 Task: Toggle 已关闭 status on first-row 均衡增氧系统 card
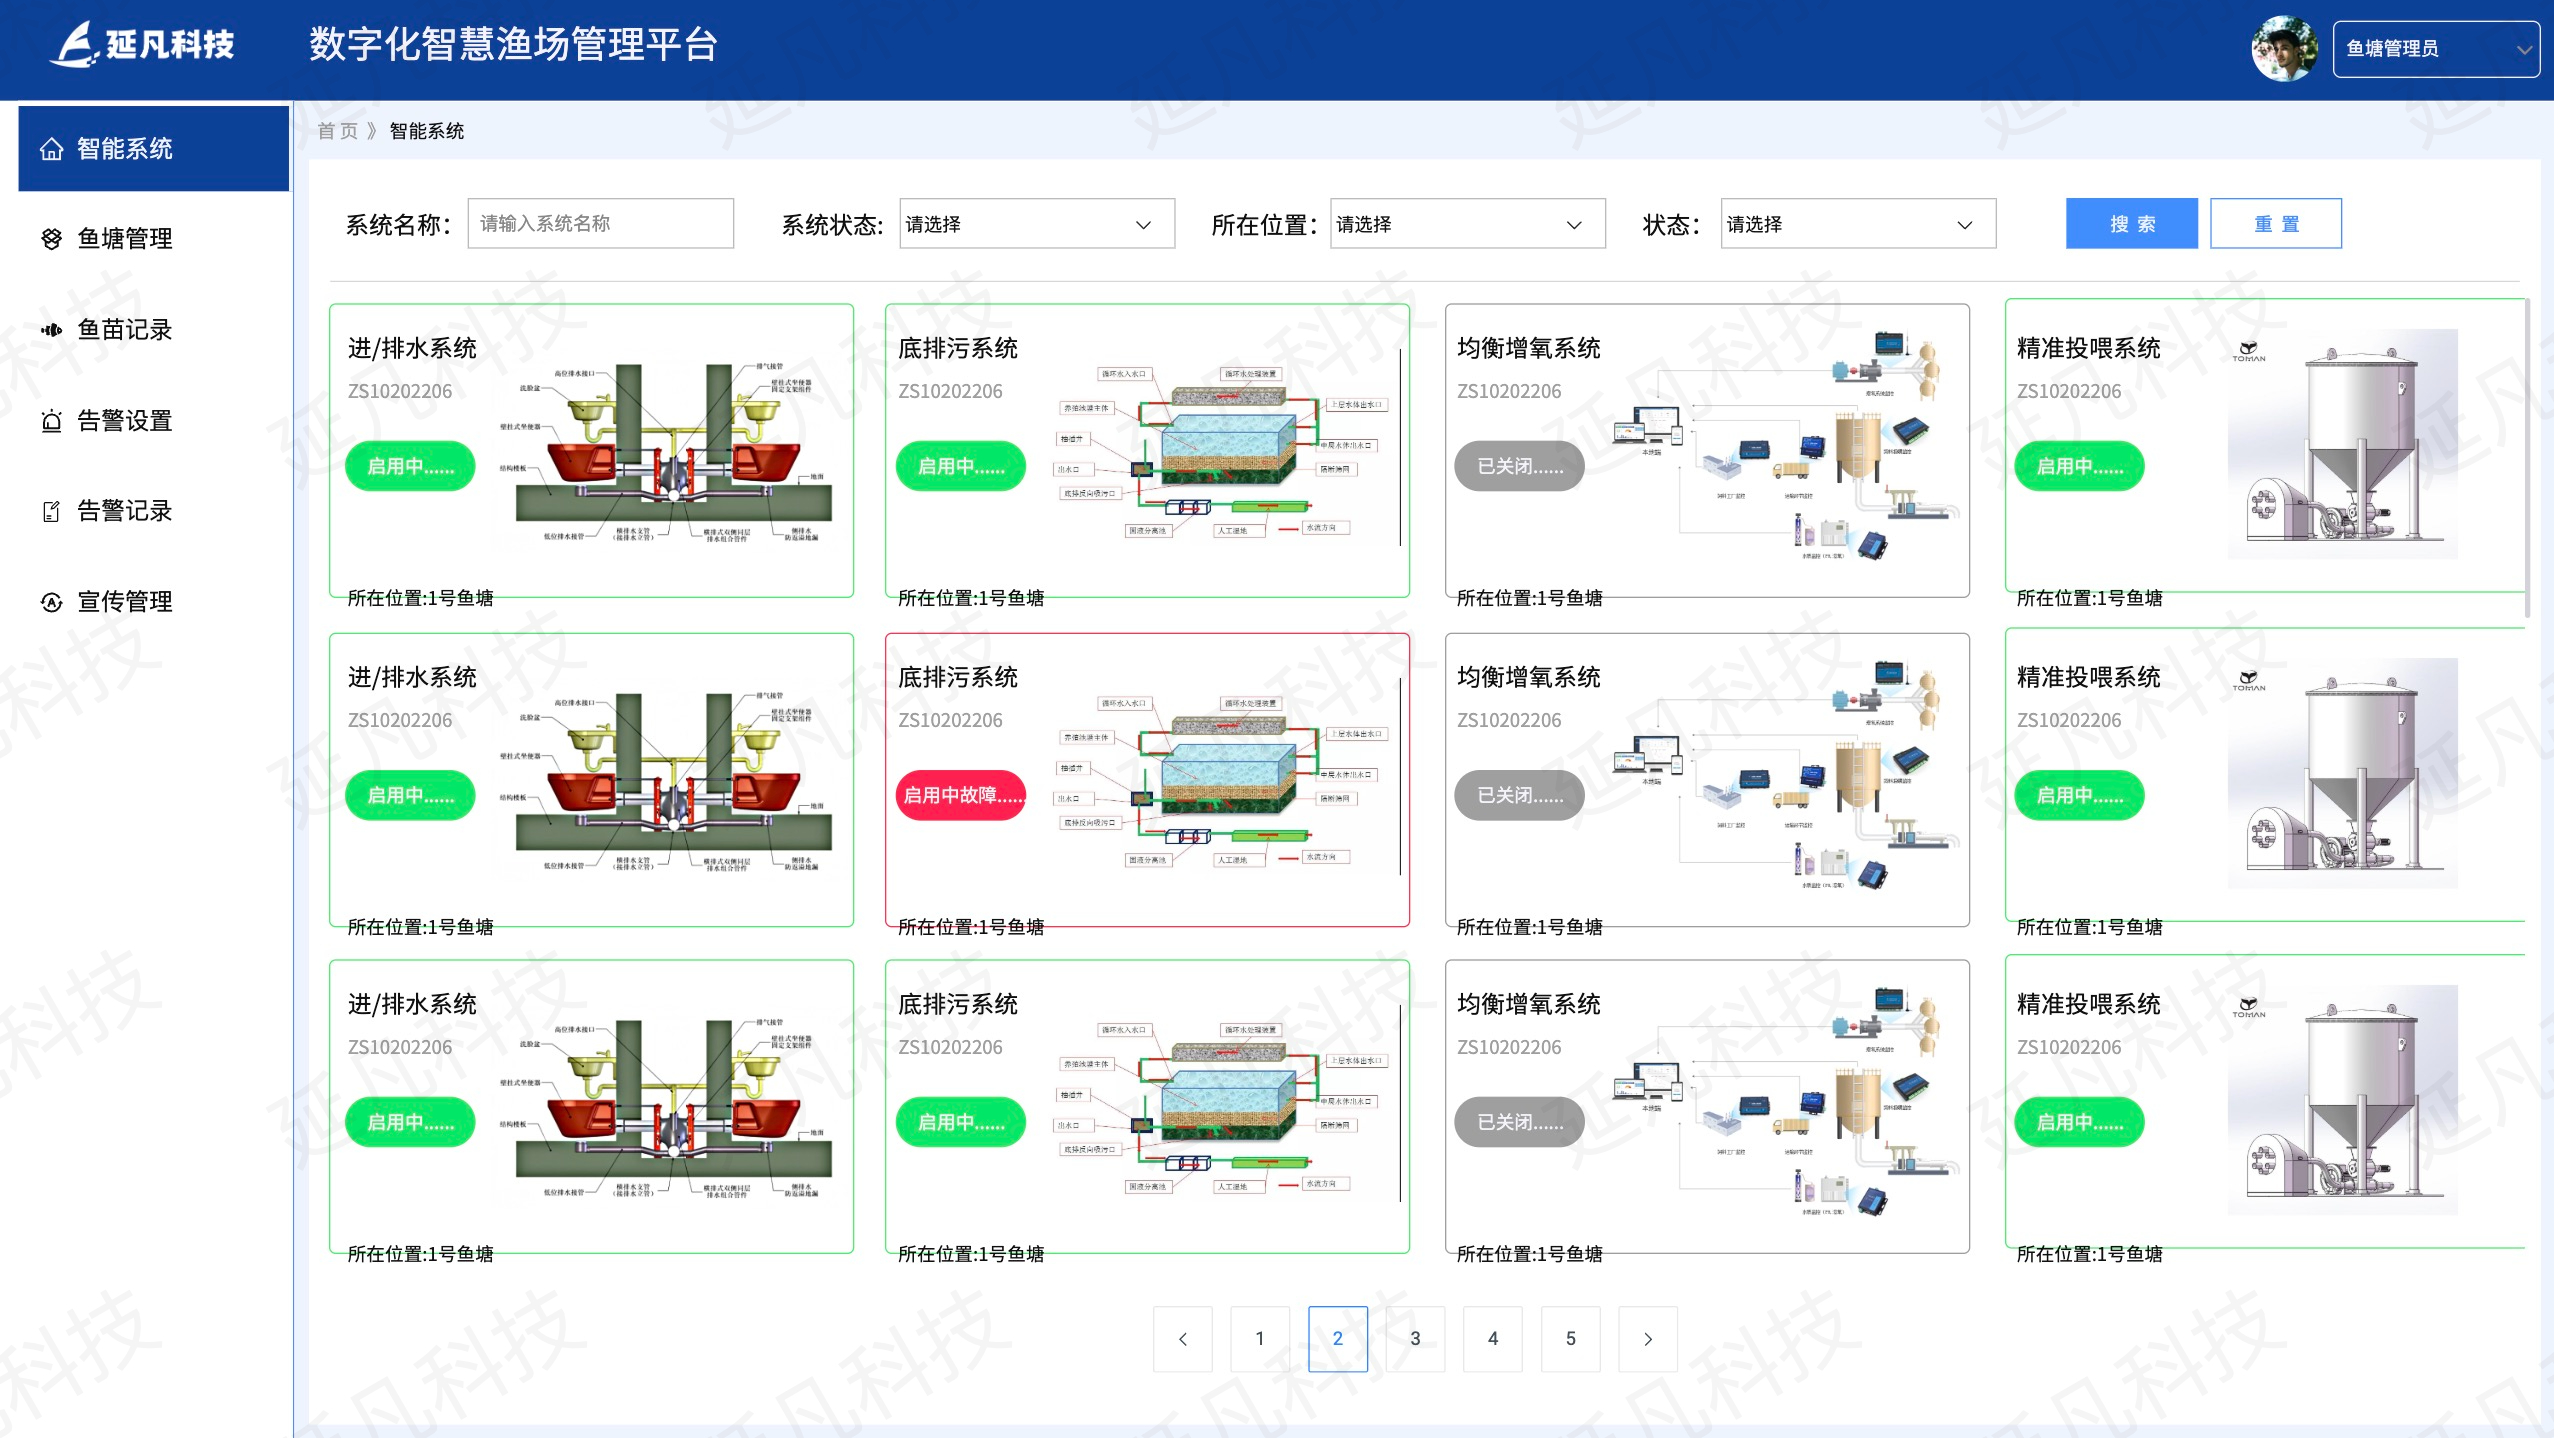tap(1520, 466)
